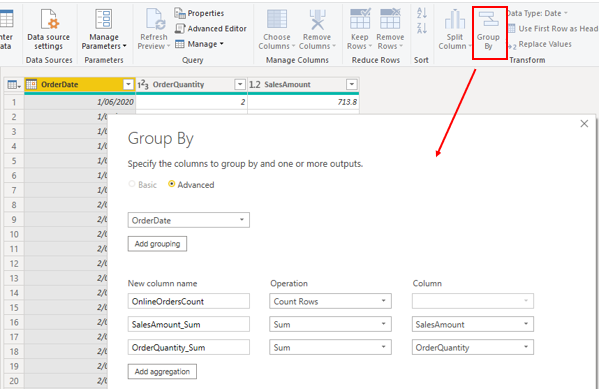Click Keep Rows icon
Viewport: 601px width, 389px height.
(x=360, y=18)
